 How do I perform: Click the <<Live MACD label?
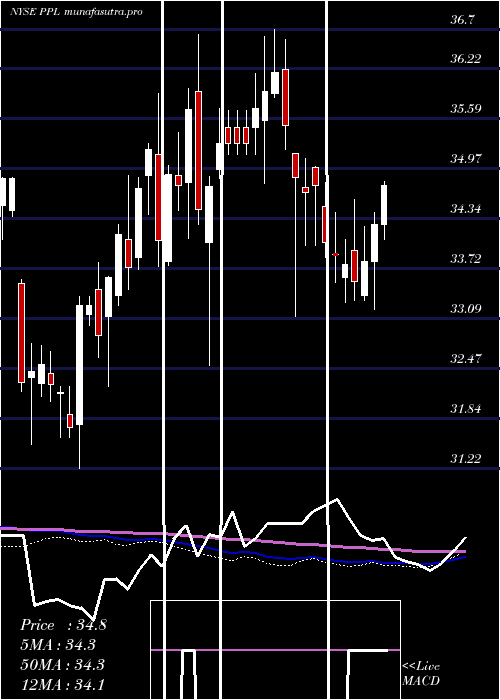click(x=421, y=674)
